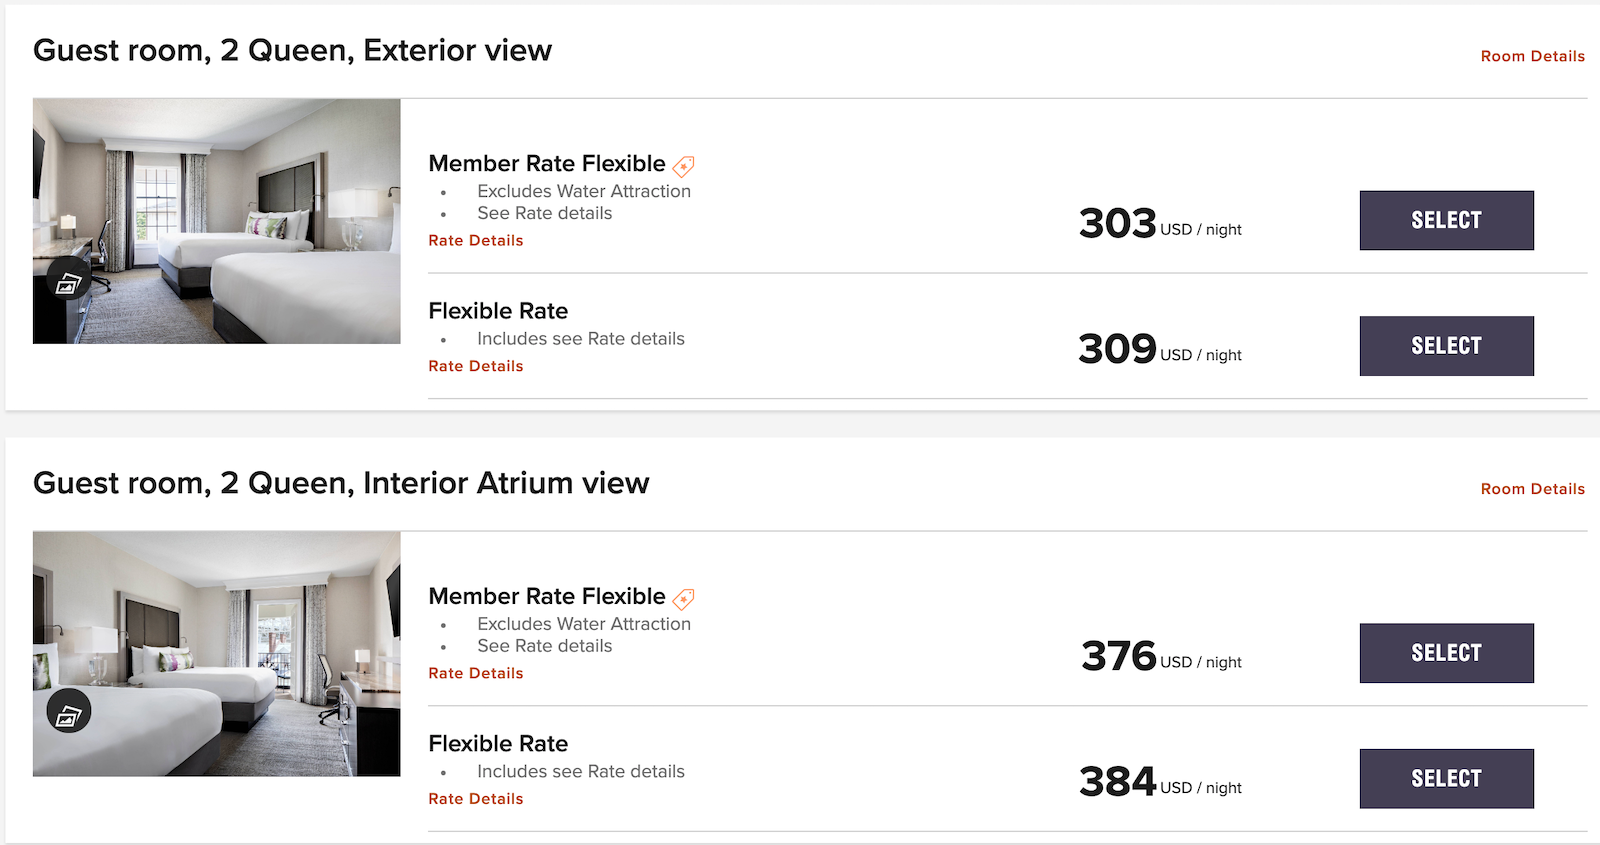Viewport: 1600px width, 845px height.
Task: Open Rate Details for 384 USD flexible rate
Action: [x=476, y=799]
